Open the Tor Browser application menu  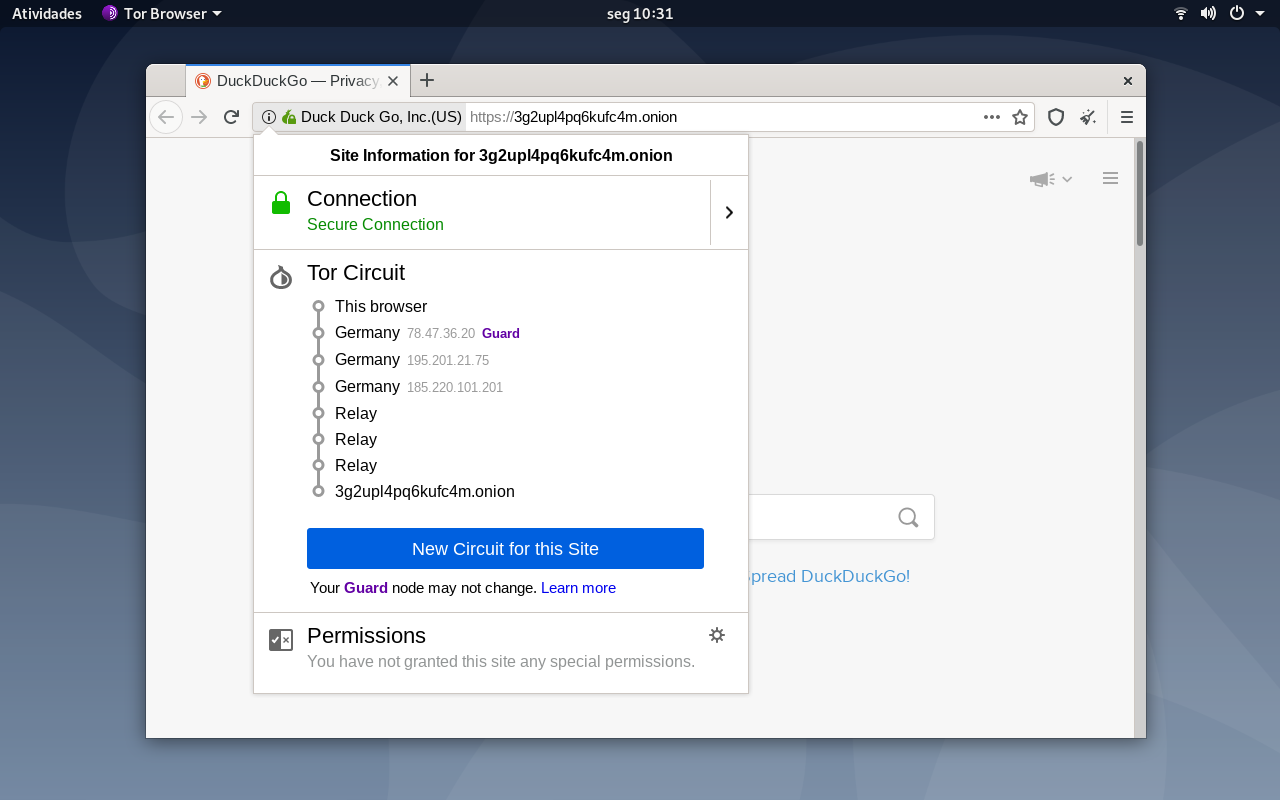tap(162, 13)
